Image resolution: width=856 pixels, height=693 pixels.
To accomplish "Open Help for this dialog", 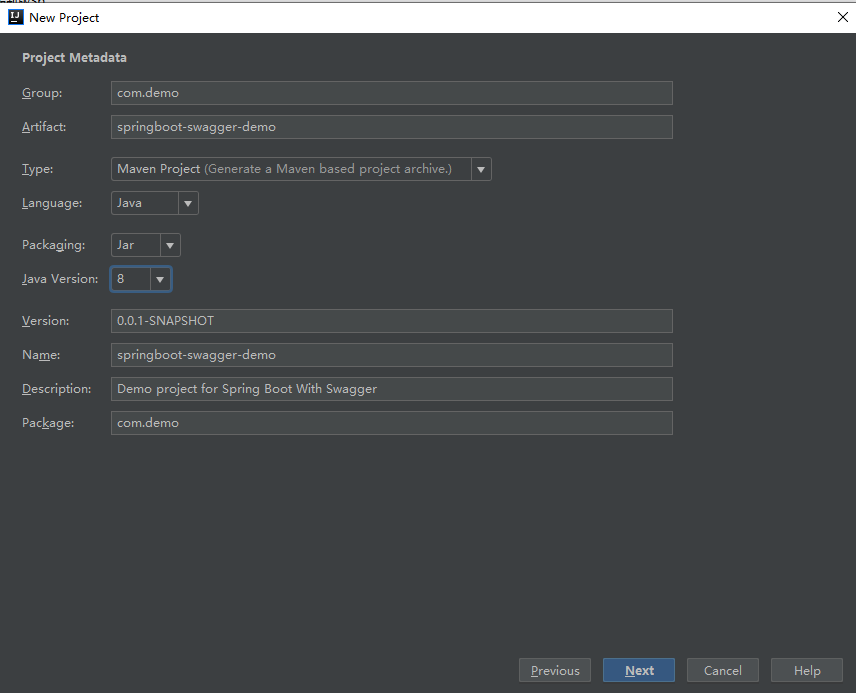I will click(807, 670).
